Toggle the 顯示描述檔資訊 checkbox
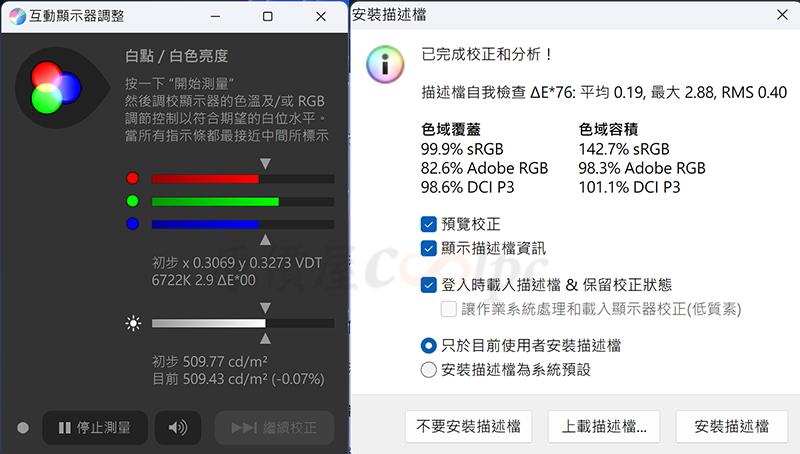 point(429,248)
